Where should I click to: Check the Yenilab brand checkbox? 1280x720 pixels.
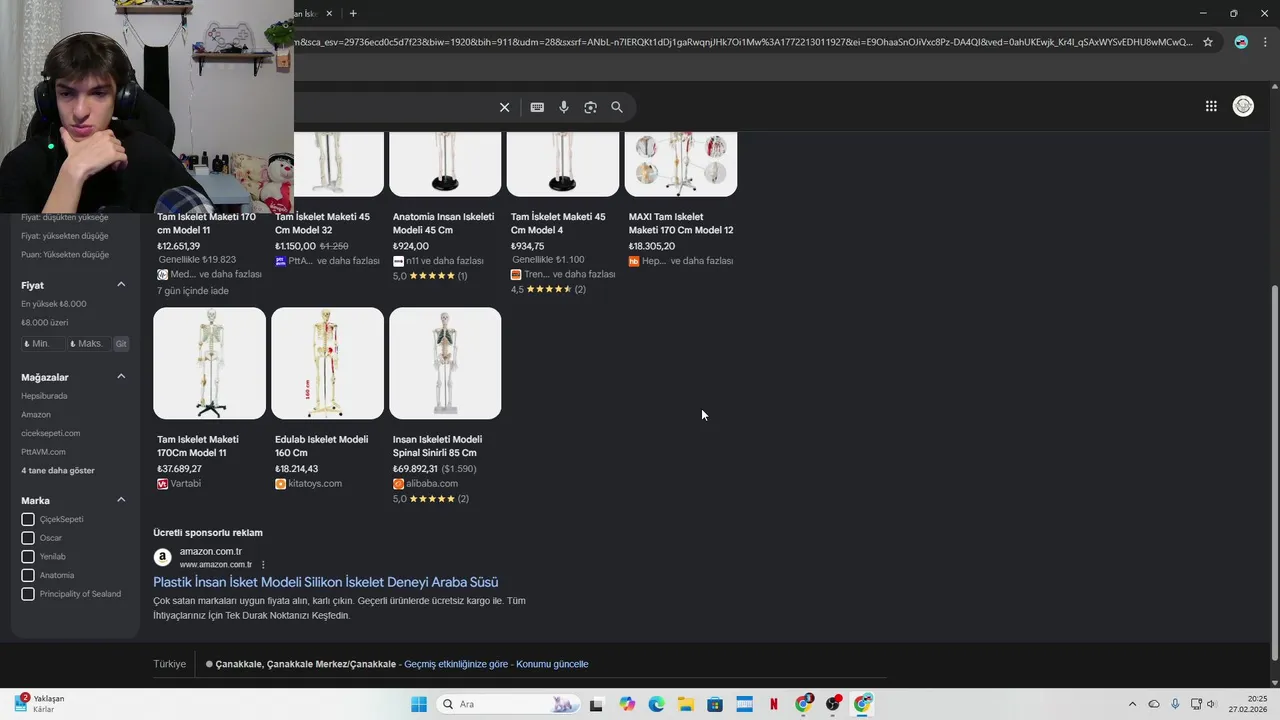coord(28,556)
